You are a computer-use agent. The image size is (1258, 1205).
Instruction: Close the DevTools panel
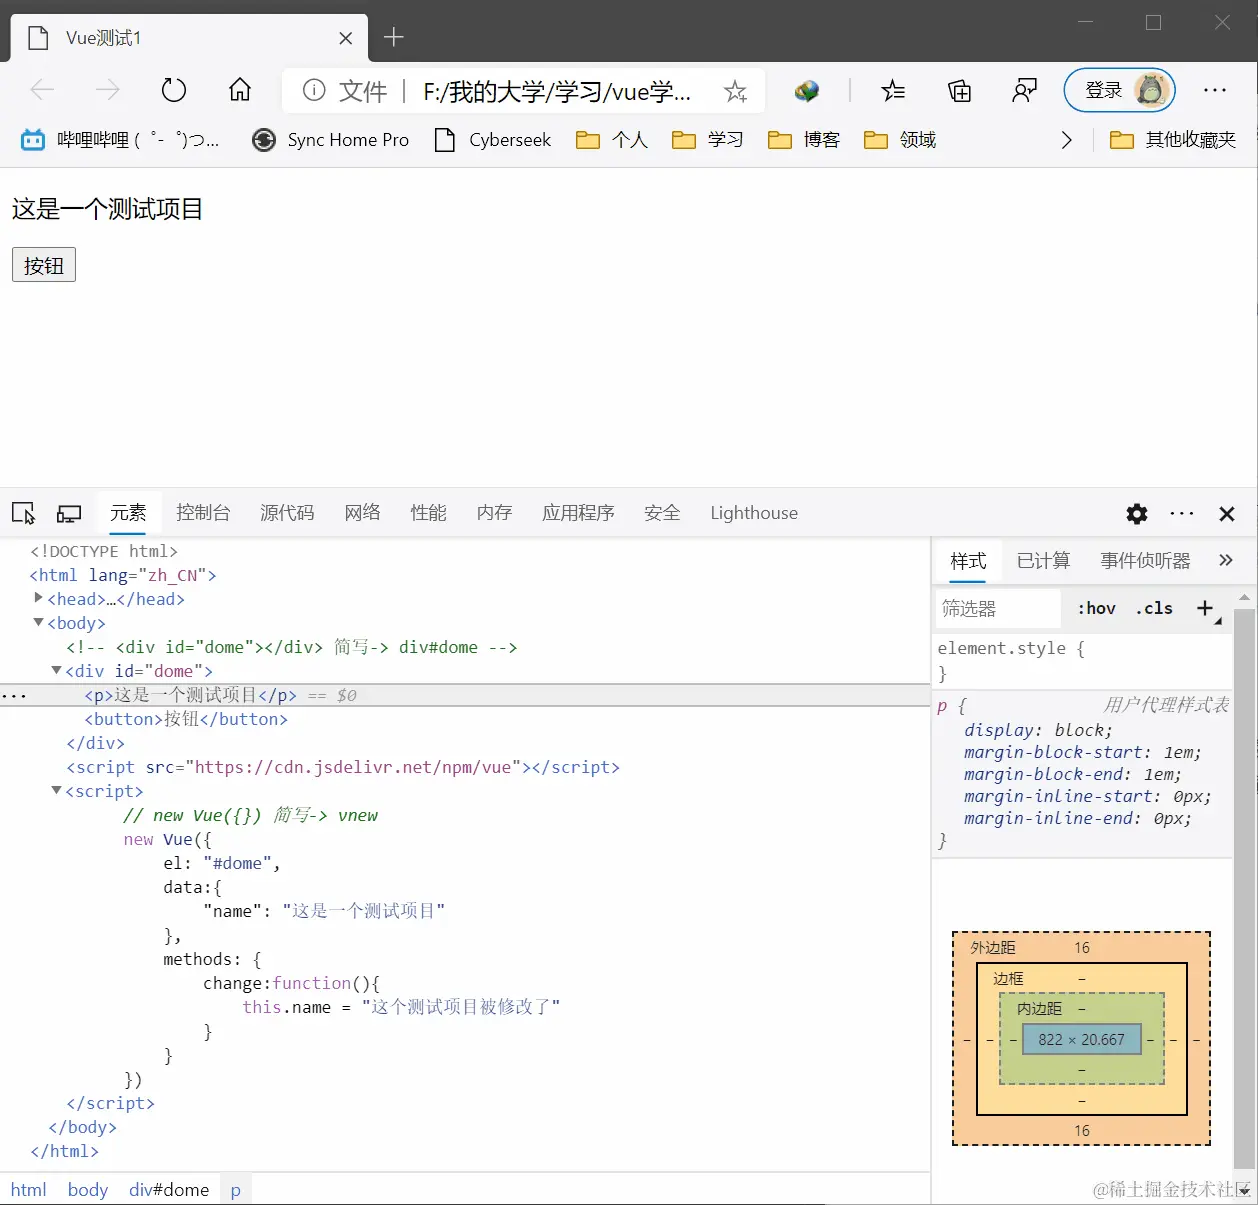pos(1227,514)
